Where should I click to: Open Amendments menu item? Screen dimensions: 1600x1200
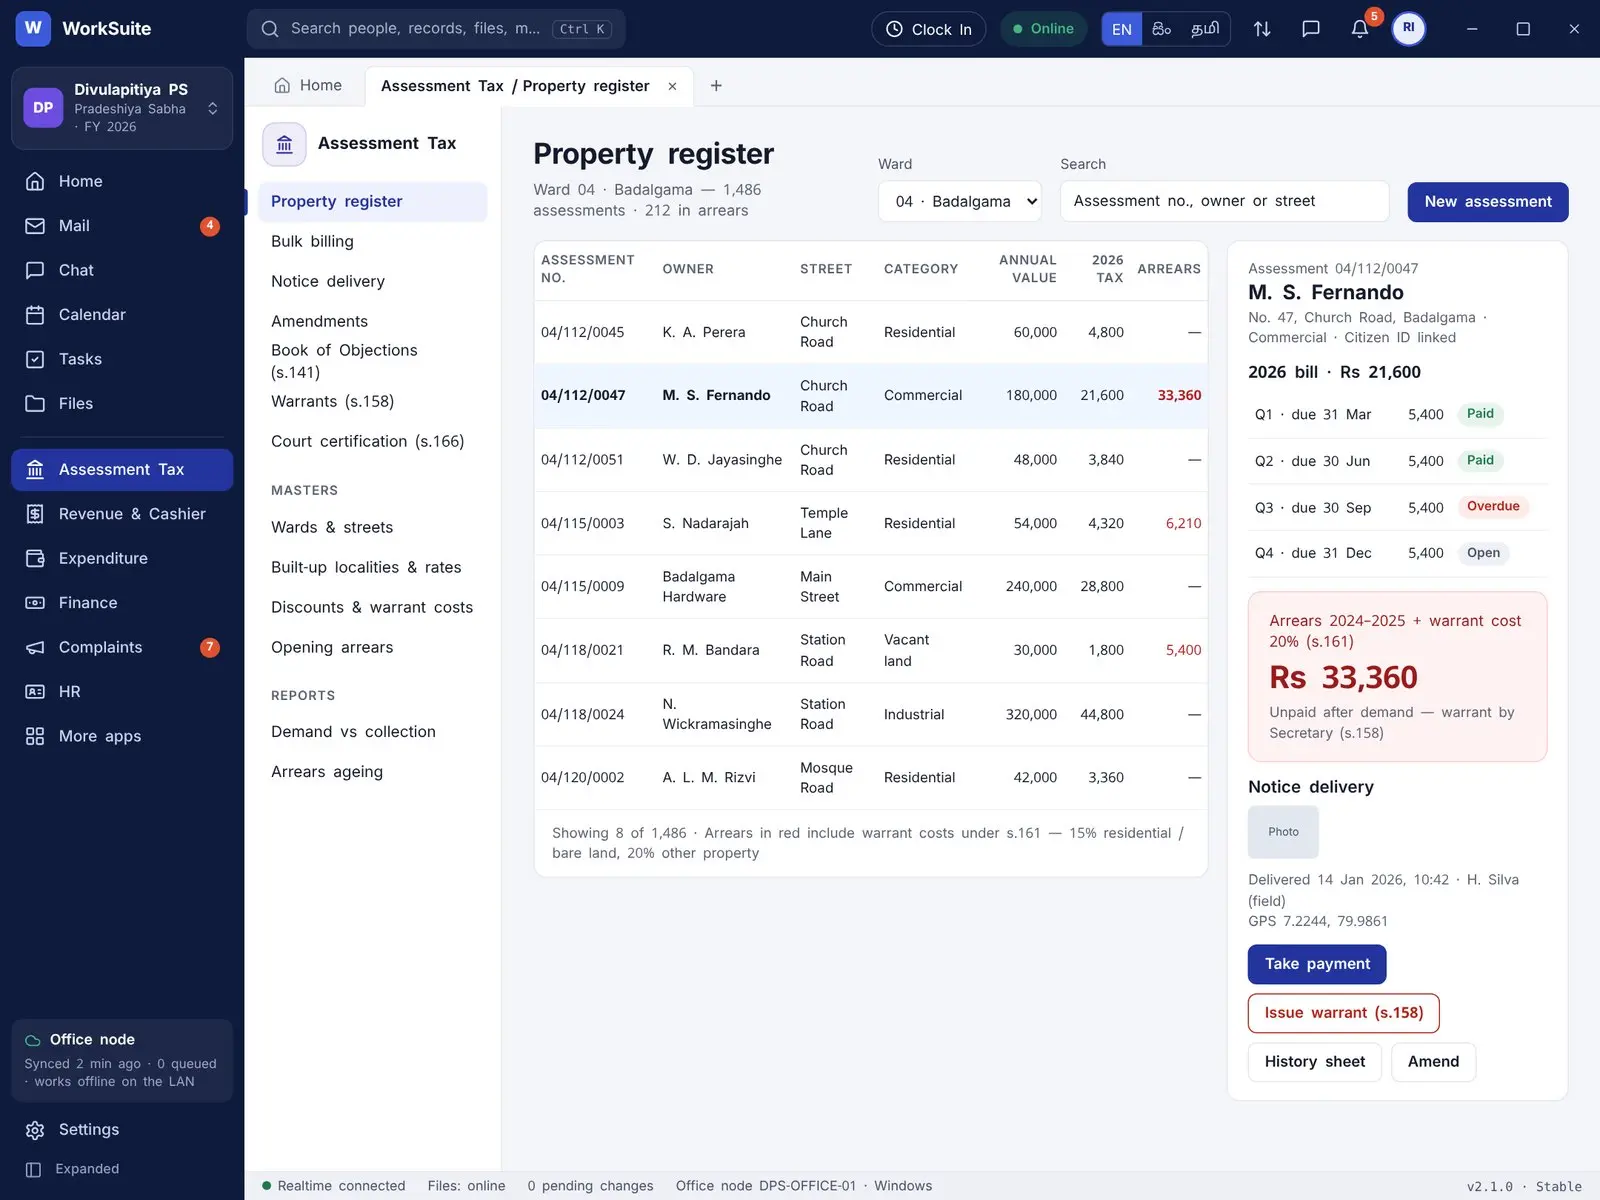point(372,321)
